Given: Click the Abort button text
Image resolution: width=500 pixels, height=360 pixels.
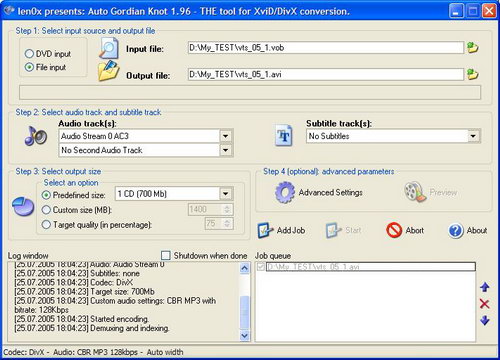Looking at the screenshot, I should tap(415, 230).
